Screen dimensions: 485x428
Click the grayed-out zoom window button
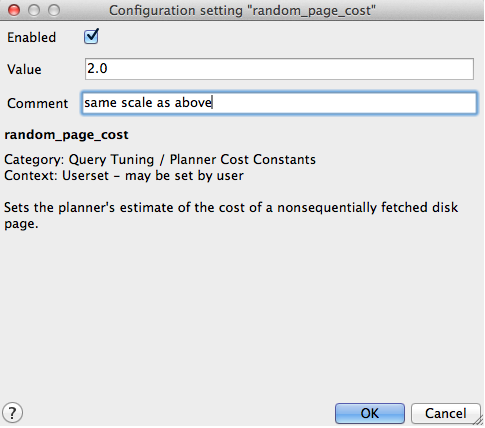[x=54, y=10]
